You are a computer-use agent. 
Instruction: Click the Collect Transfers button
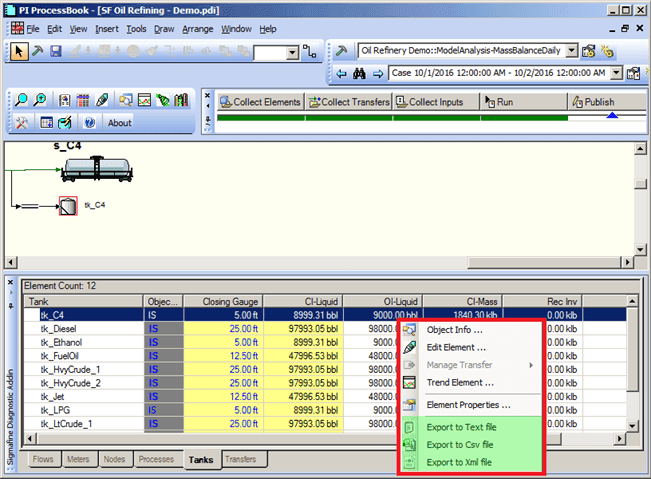click(x=349, y=102)
